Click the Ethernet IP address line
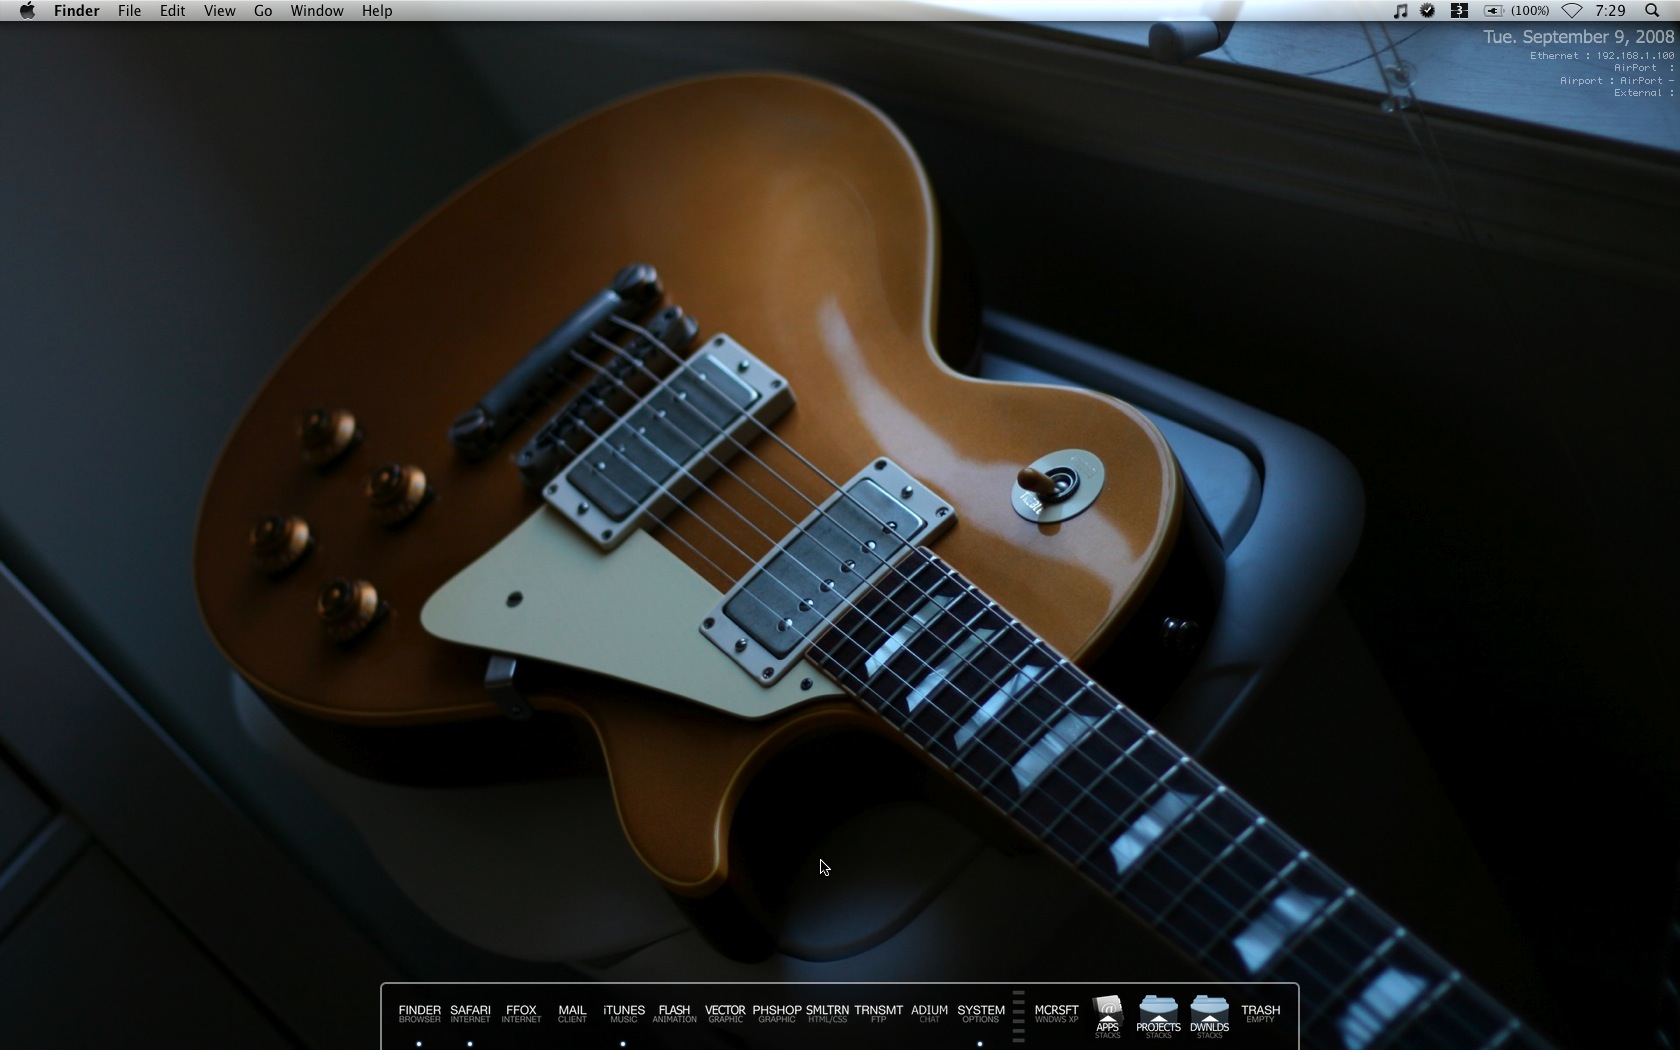The width and height of the screenshot is (1680, 1050). [1602, 56]
